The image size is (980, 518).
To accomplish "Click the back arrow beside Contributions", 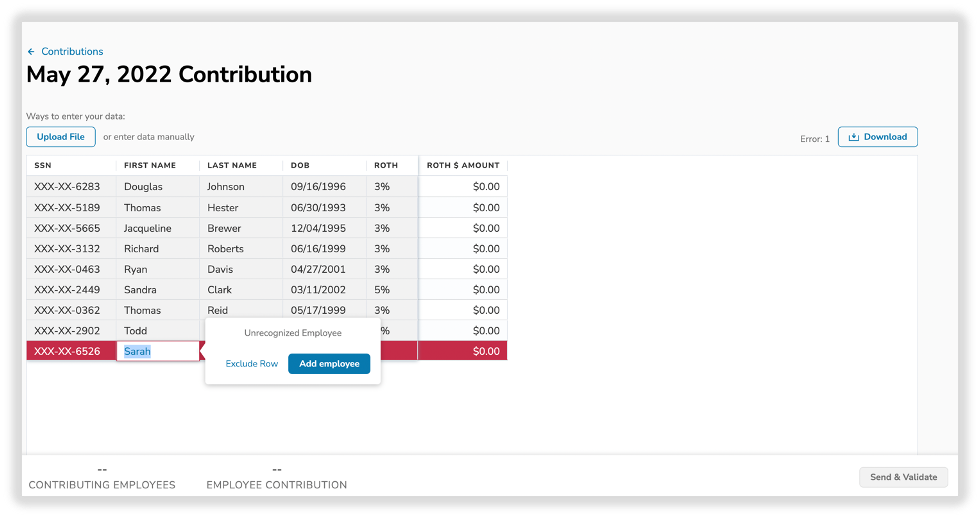I will pos(31,52).
